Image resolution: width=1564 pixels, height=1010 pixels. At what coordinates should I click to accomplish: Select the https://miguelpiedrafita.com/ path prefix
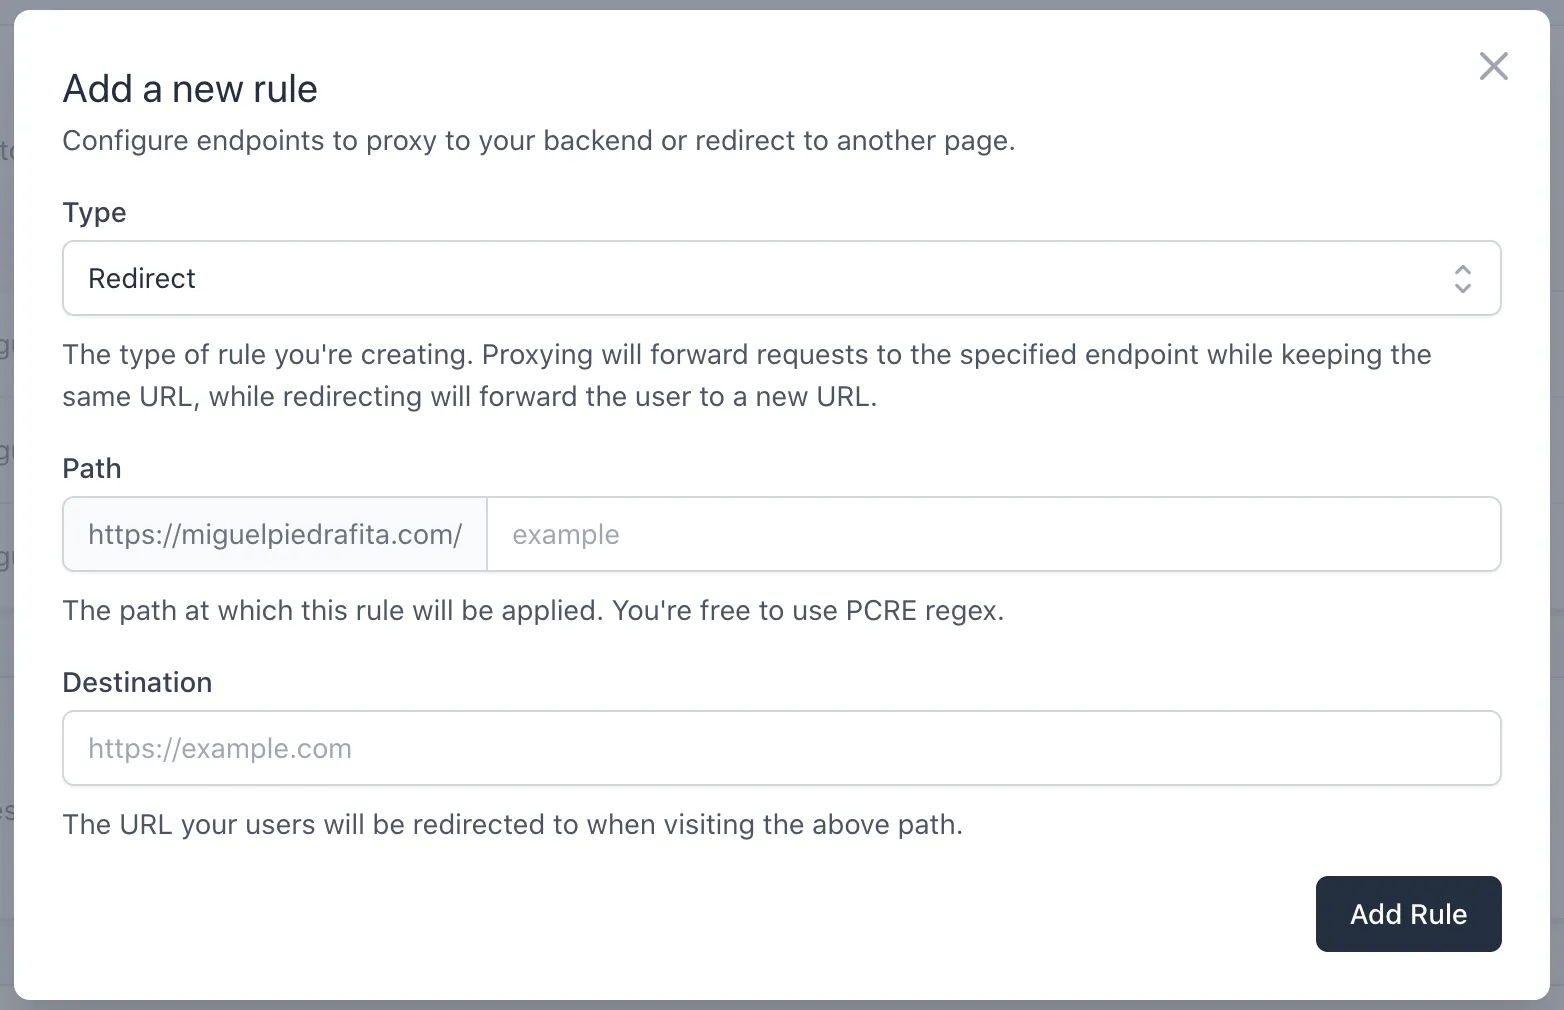(273, 534)
